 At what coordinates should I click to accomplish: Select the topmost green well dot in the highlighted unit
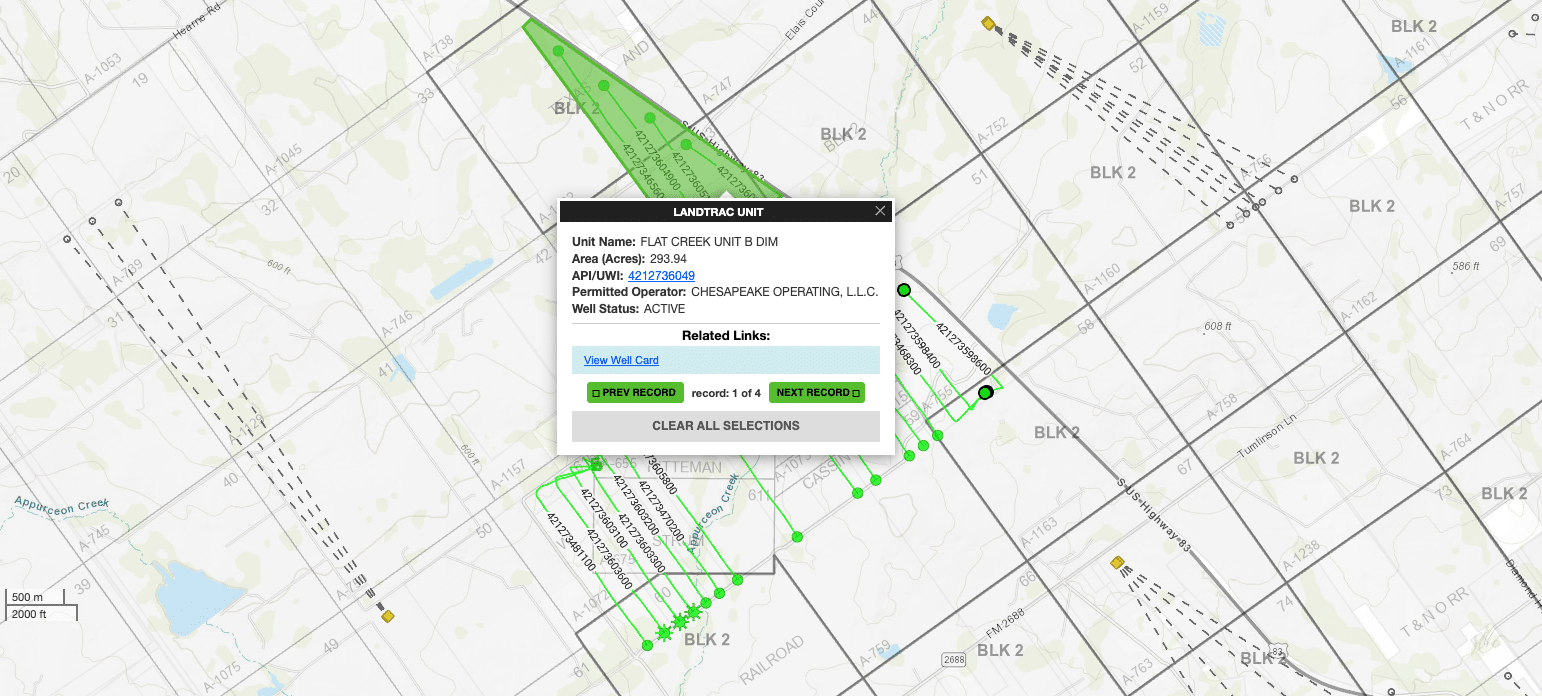point(558,50)
